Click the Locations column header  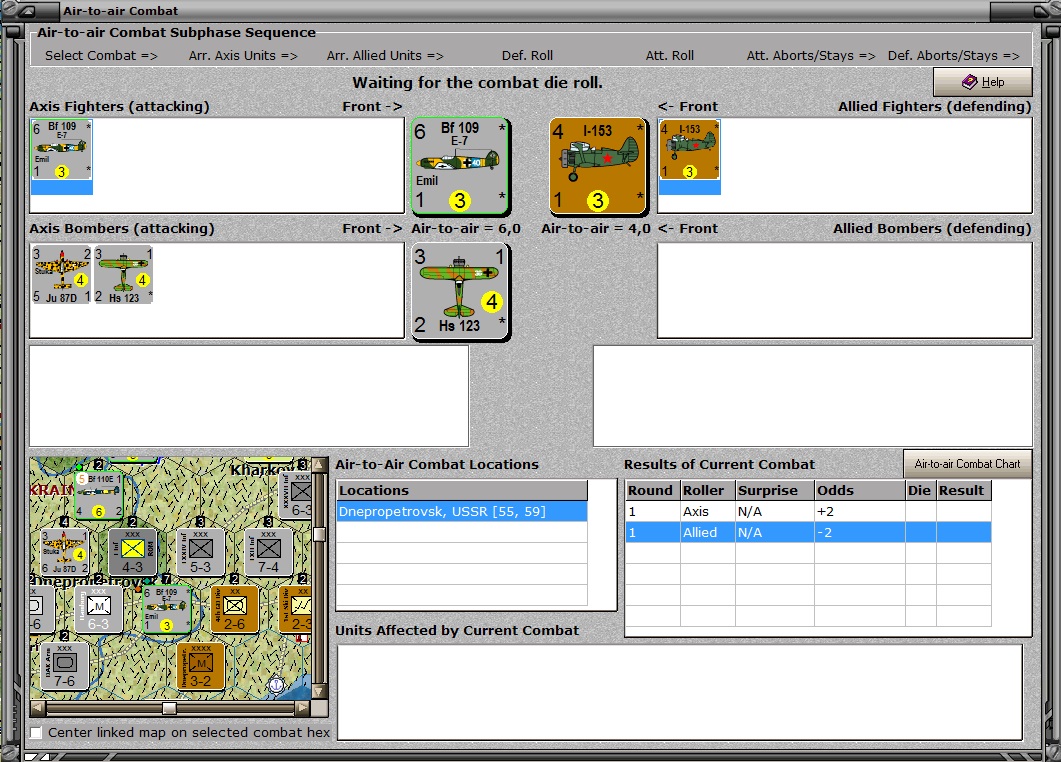[x=462, y=491]
